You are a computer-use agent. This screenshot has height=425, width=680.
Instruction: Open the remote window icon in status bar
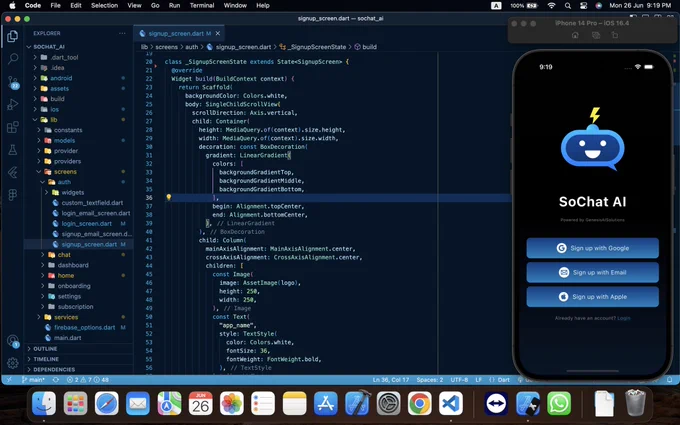pyautogui.click(x=9, y=379)
